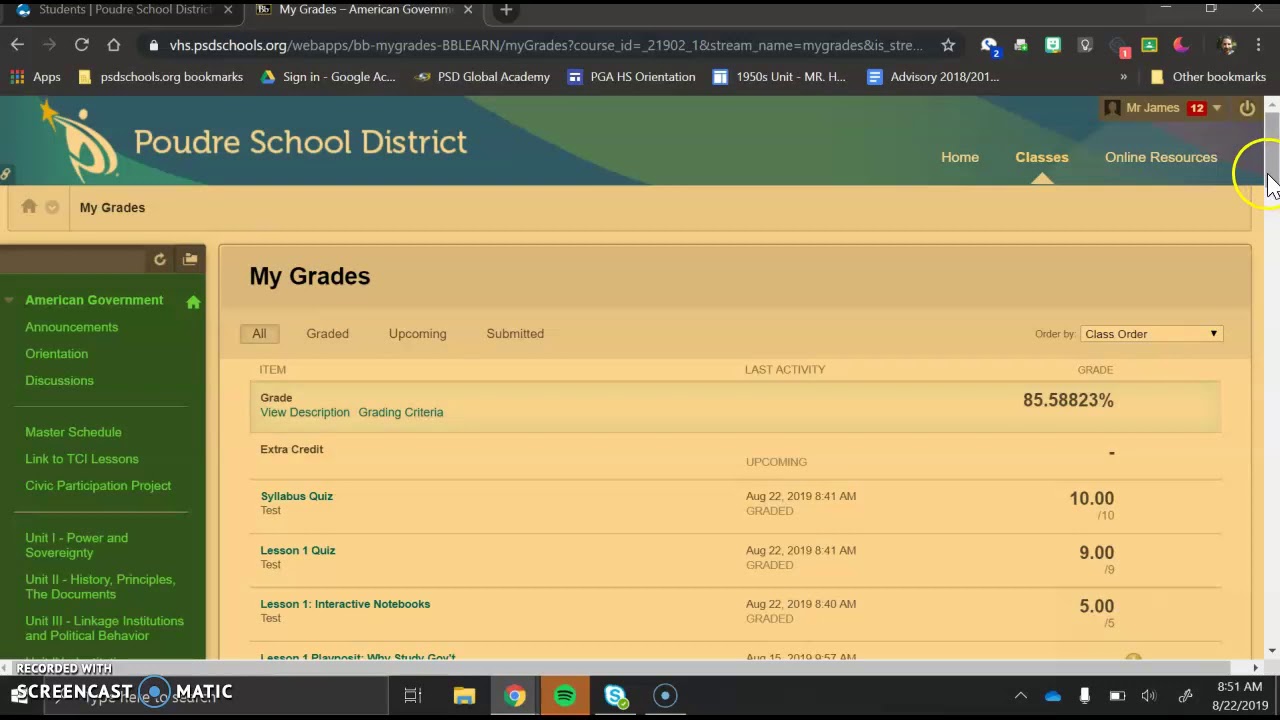Screen dimensions: 1280x720
Task: Open Link to TCI Lessons
Action: coord(82,459)
